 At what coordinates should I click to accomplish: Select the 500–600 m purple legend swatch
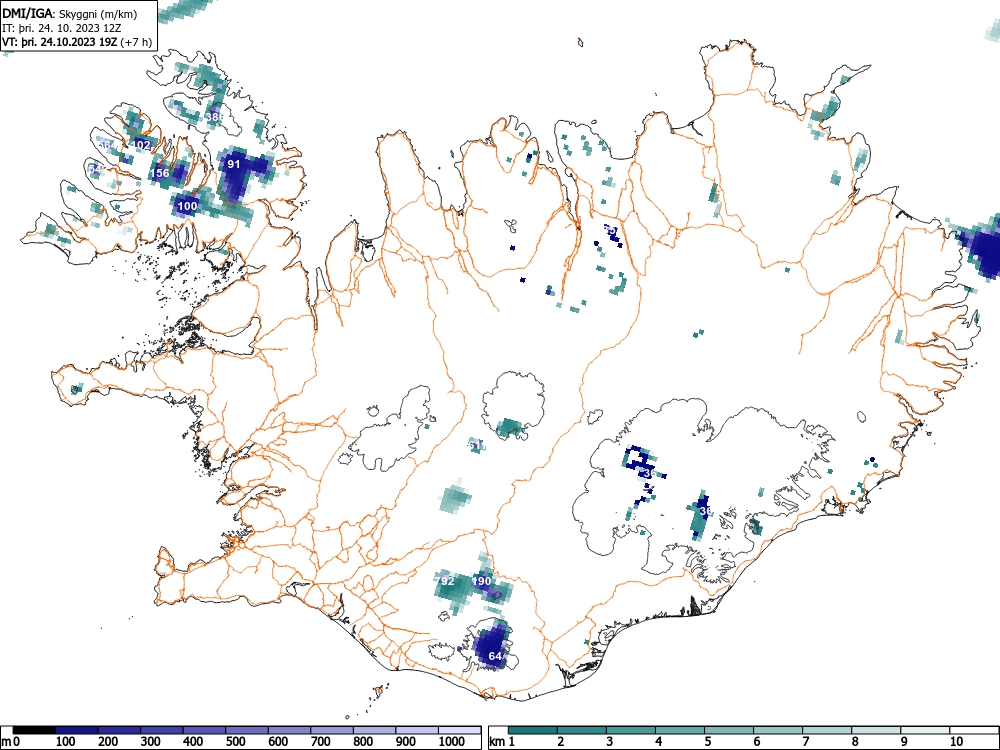click(x=247, y=730)
